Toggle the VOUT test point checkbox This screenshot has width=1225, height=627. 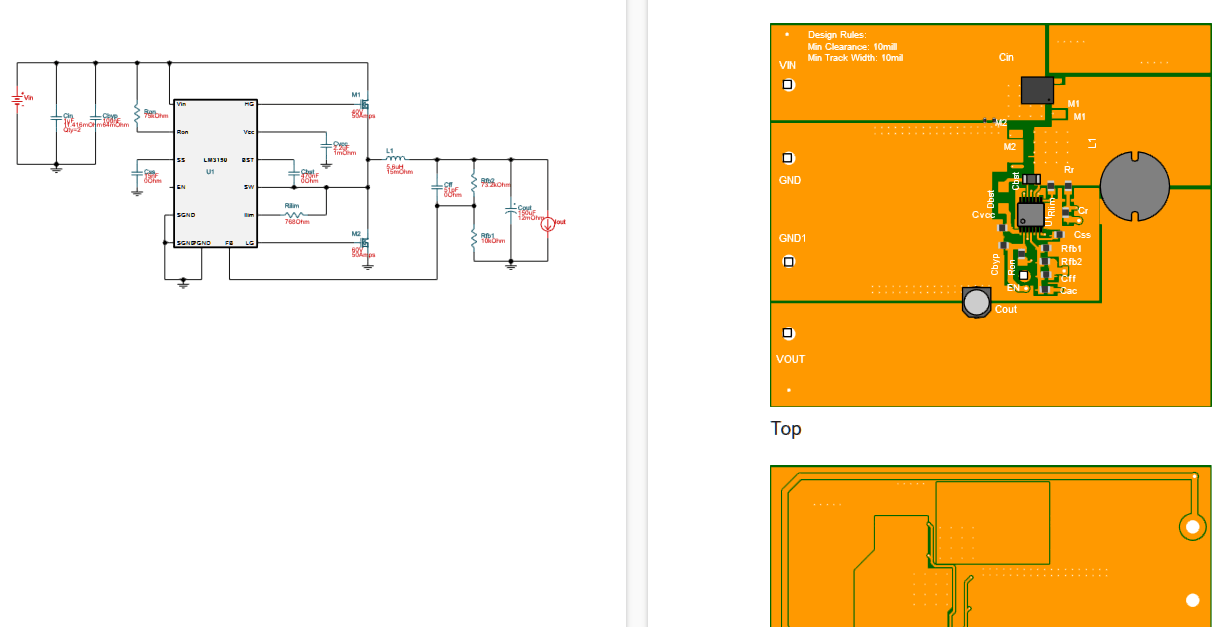(788, 332)
